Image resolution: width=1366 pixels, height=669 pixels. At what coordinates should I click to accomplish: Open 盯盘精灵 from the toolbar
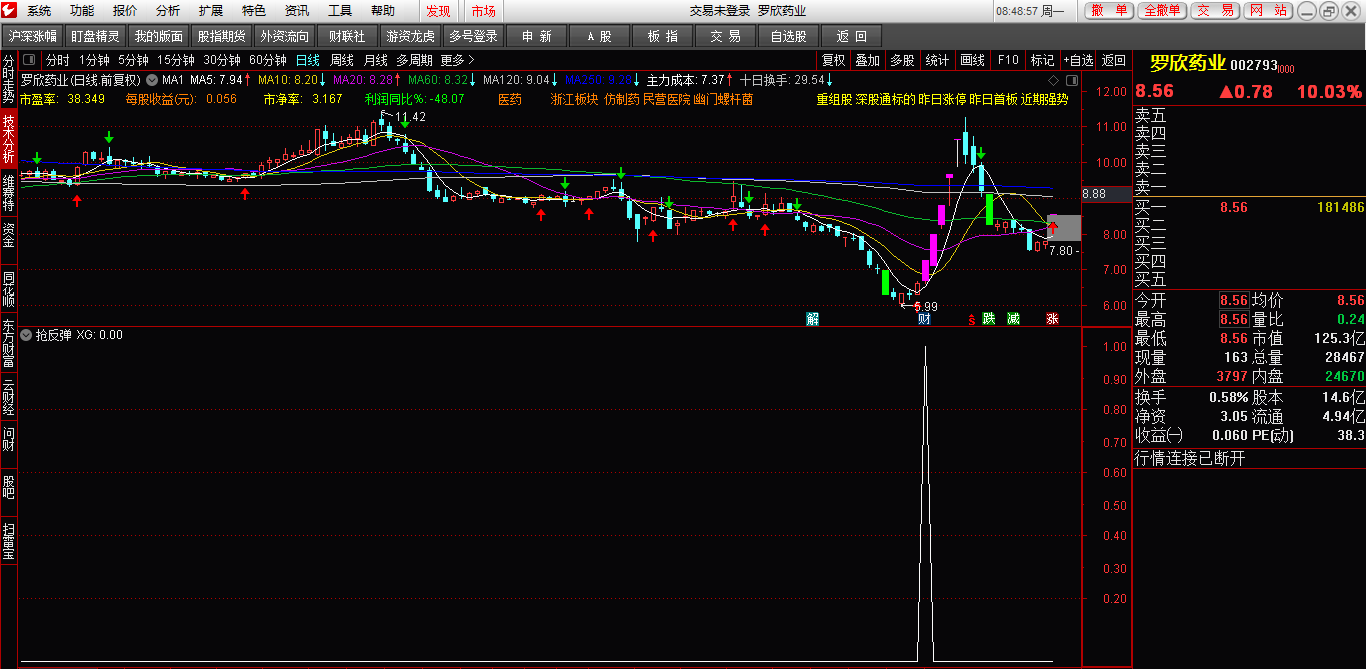click(96, 36)
